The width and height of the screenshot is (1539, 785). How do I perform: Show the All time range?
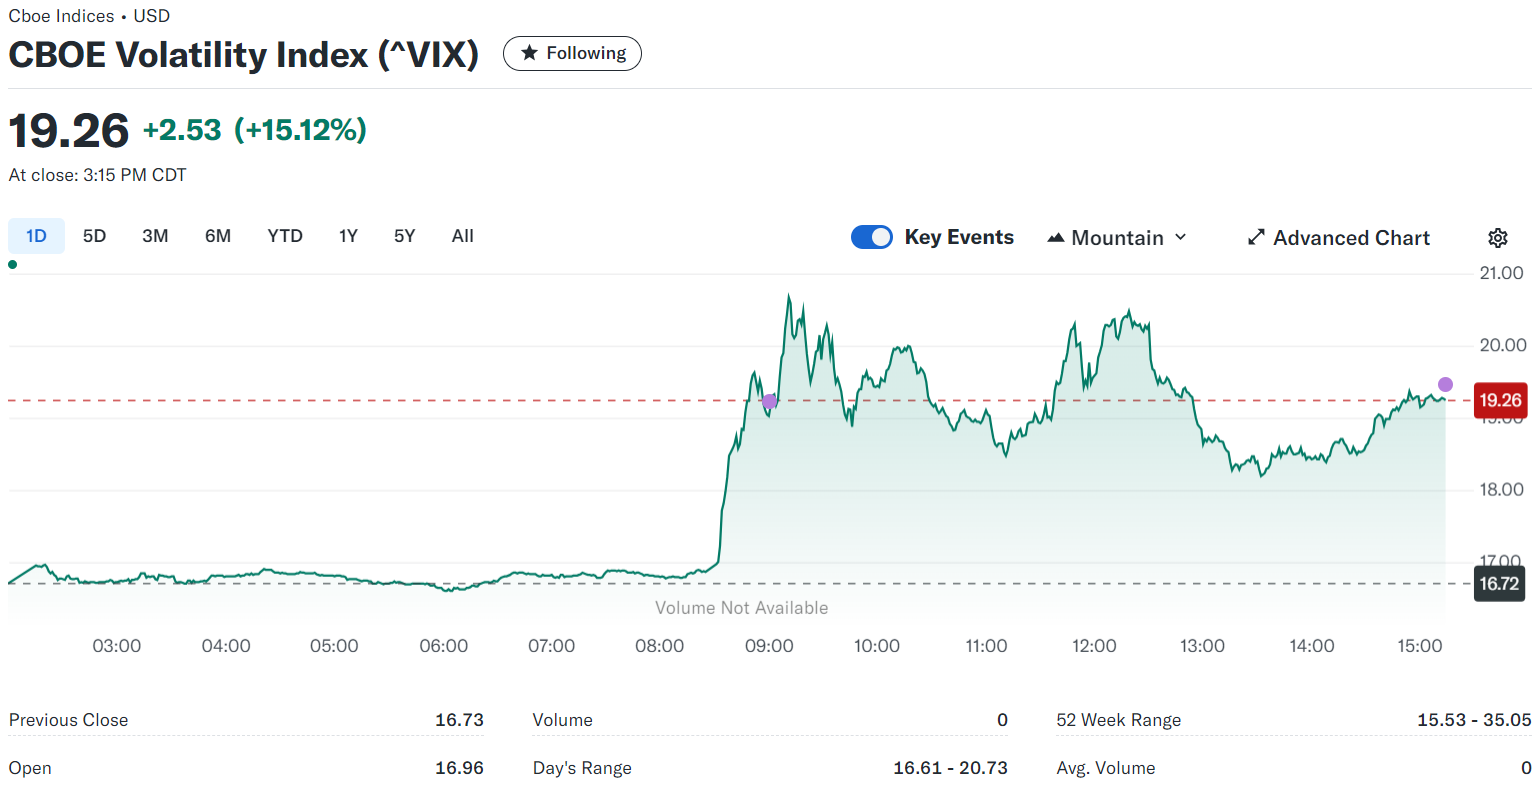(x=462, y=236)
